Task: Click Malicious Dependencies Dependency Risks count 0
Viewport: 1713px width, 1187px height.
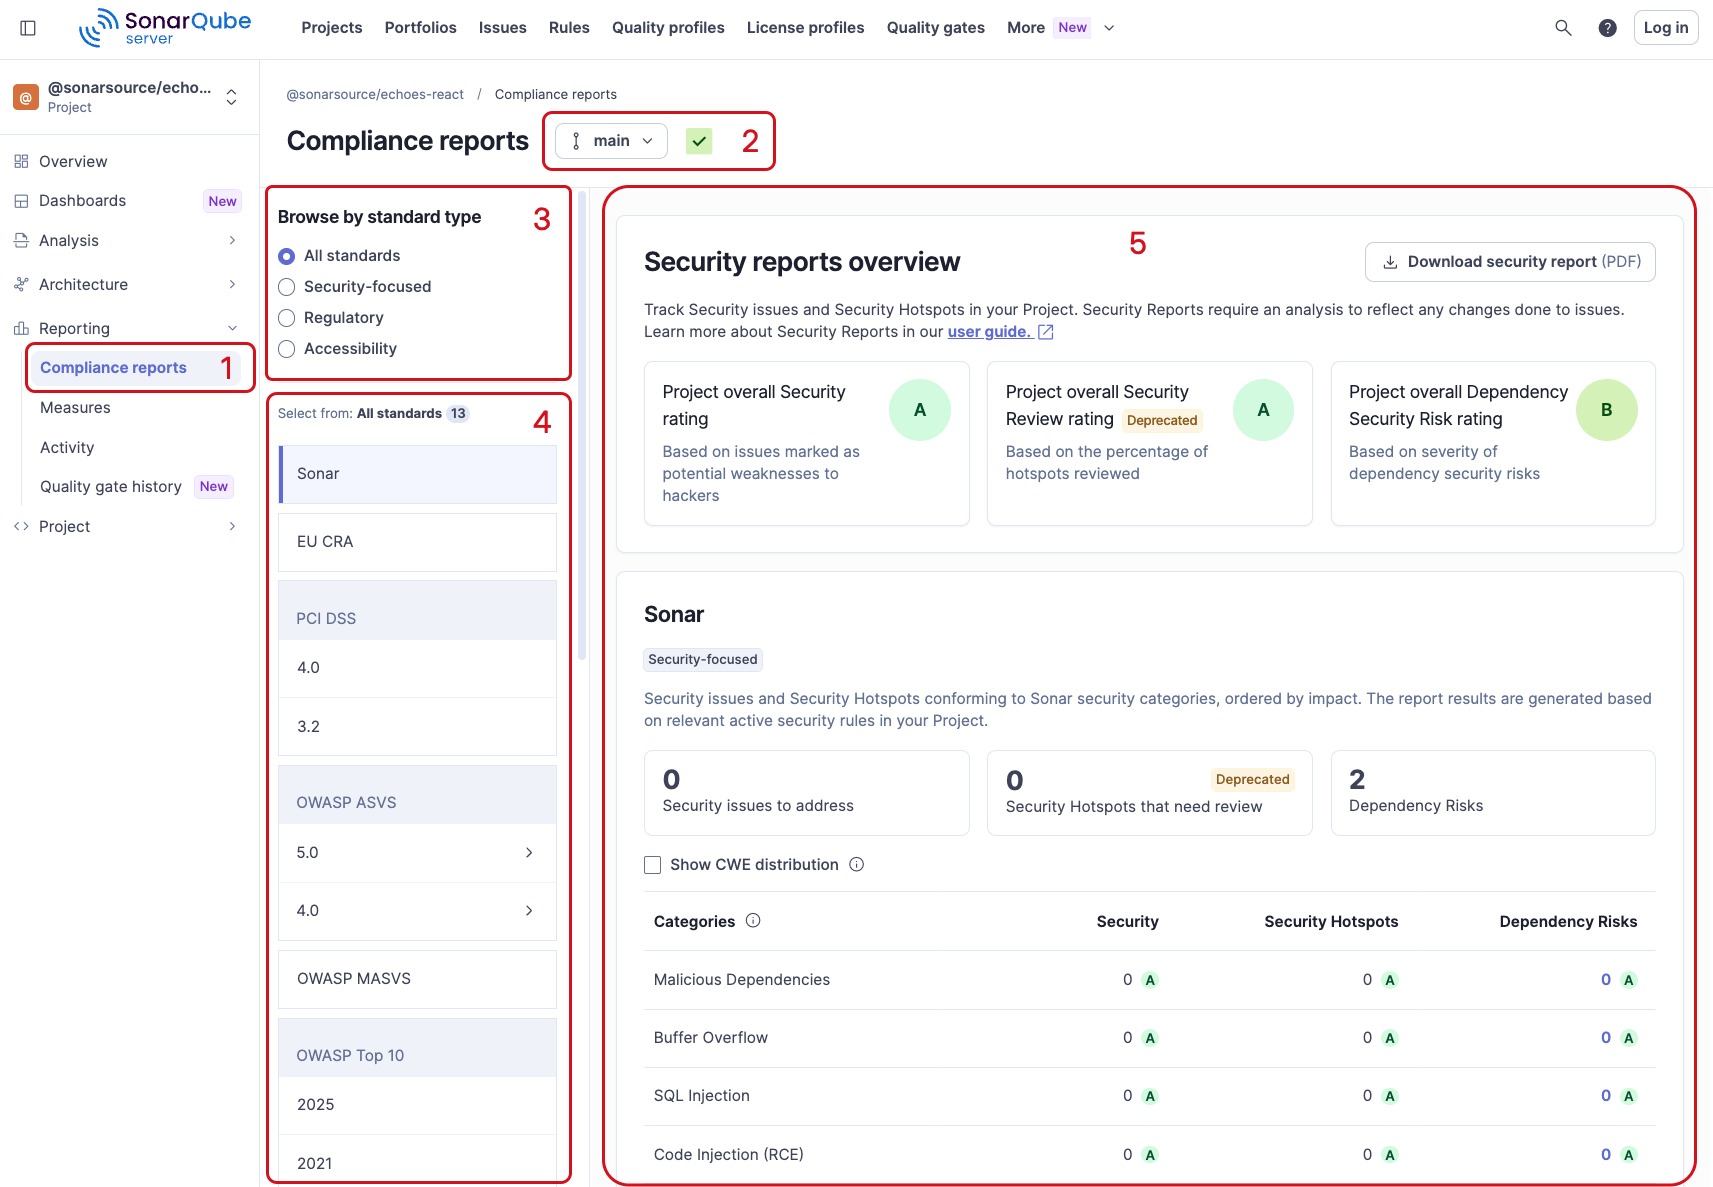Action: point(1606,980)
